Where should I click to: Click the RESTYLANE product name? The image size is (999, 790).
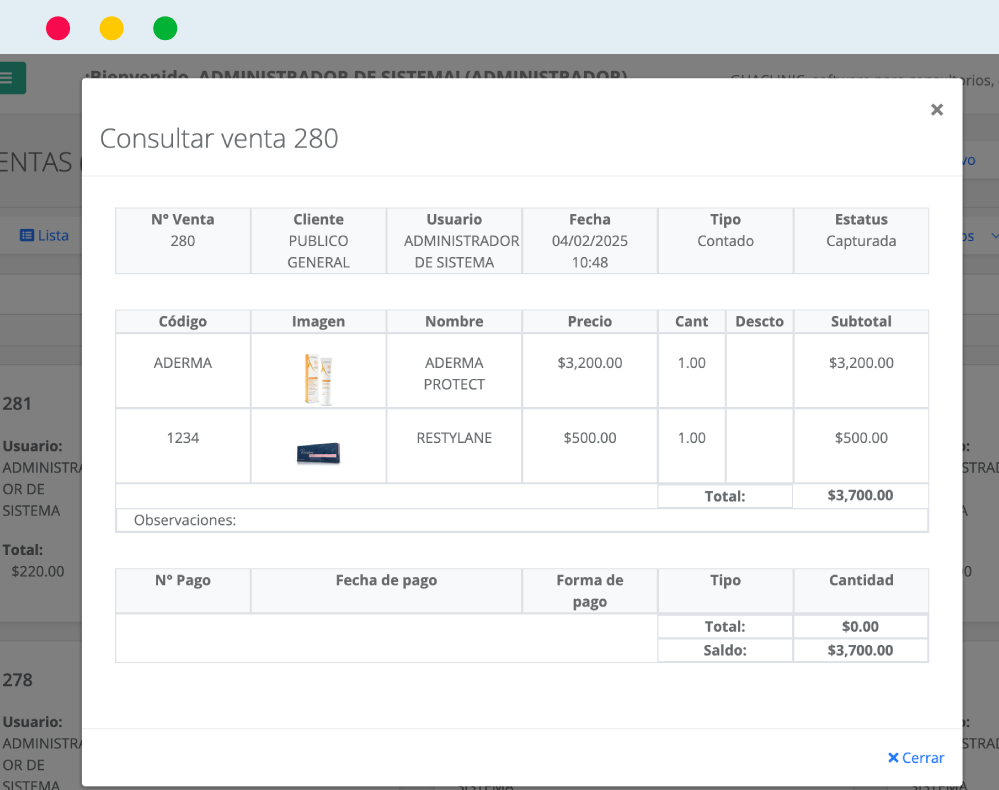(x=454, y=438)
